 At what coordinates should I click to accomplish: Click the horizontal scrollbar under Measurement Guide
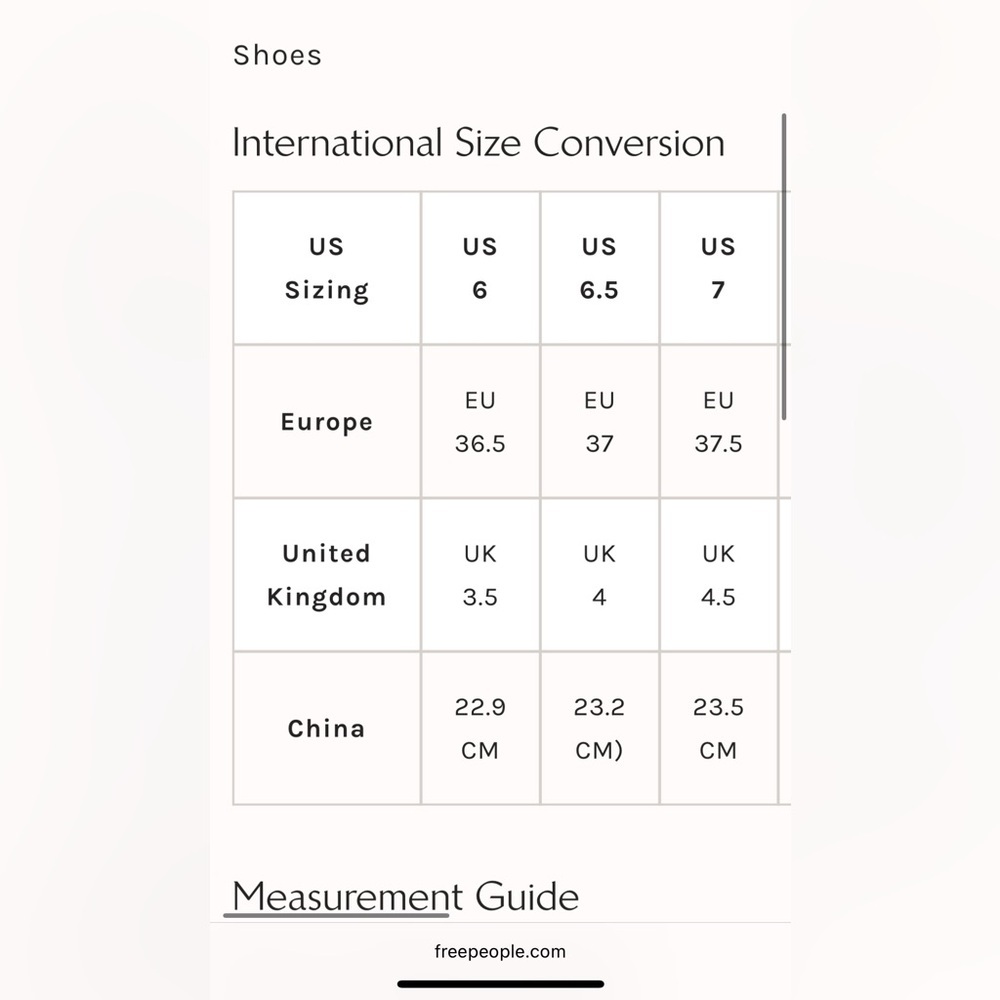click(336, 915)
